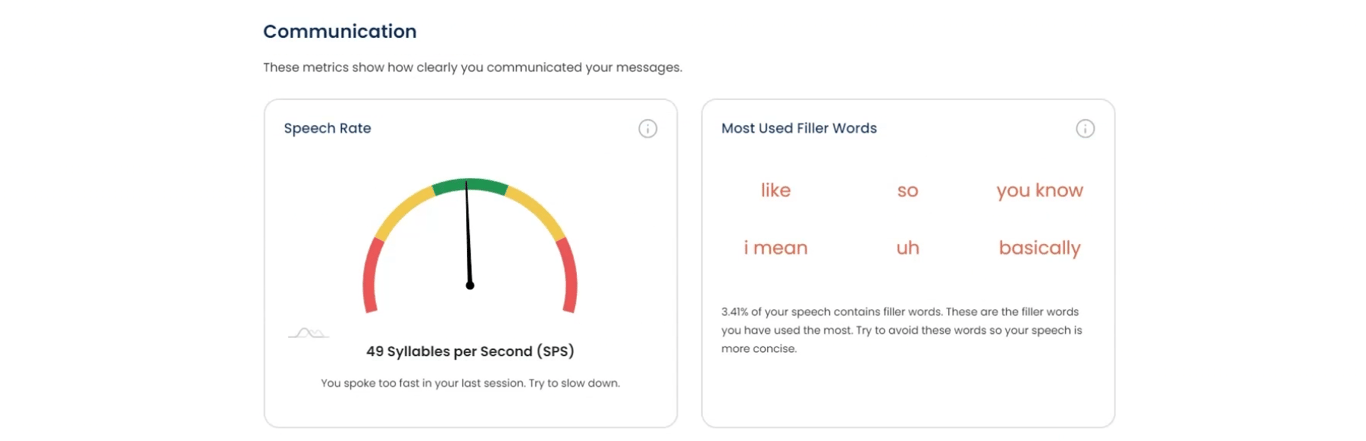This screenshot has height=441, width=1366.
Task: Select the filler word "like"
Action: point(776,190)
